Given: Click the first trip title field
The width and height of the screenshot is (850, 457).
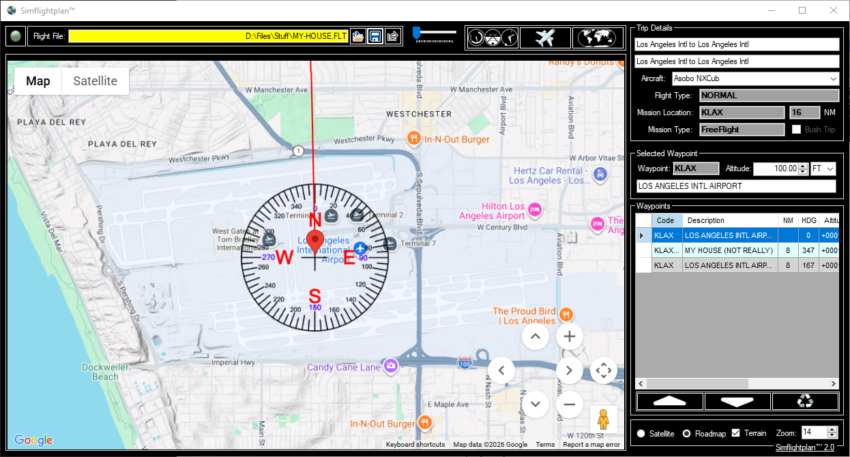Looking at the screenshot, I should (737, 44).
